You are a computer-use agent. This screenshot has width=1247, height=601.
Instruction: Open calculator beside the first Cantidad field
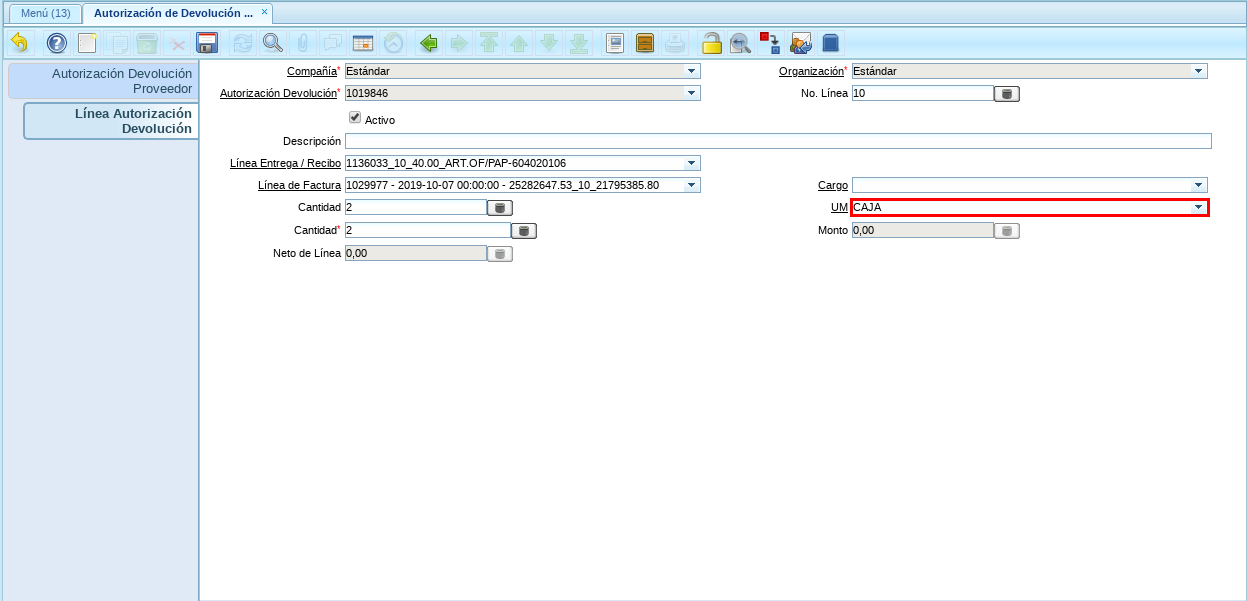pyautogui.click(x=500, y=208)
